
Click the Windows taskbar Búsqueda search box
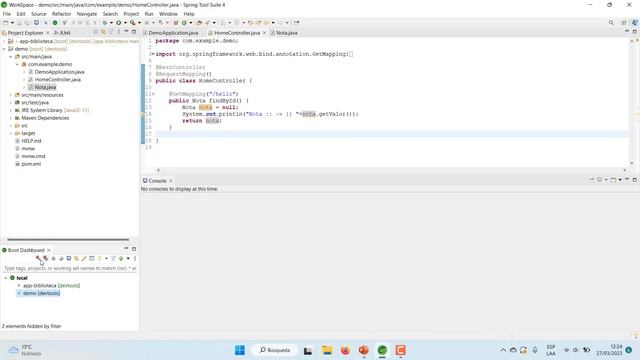point(275,350)
